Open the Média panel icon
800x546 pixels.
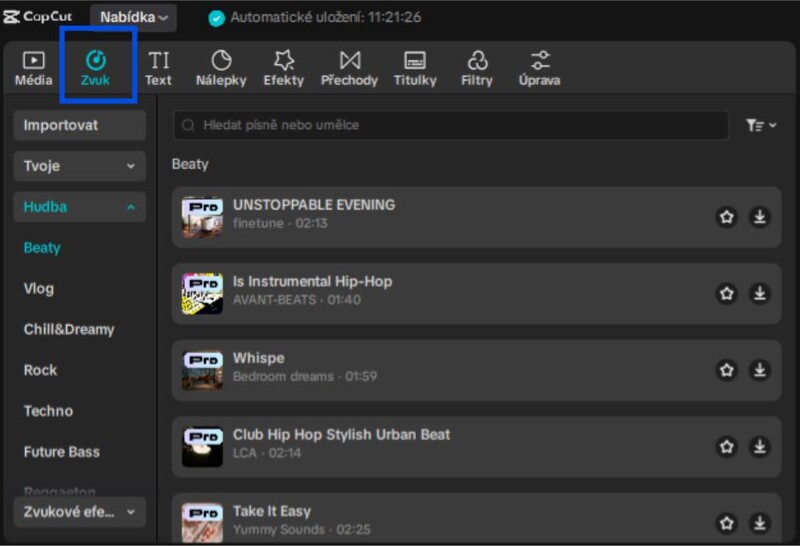point(33,61)
